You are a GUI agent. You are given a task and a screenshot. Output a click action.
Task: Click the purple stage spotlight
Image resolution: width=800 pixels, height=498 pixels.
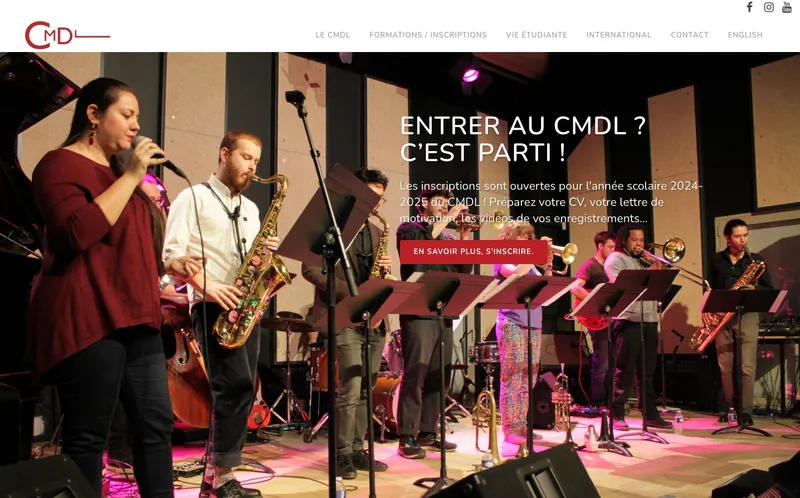click(470, 75)
